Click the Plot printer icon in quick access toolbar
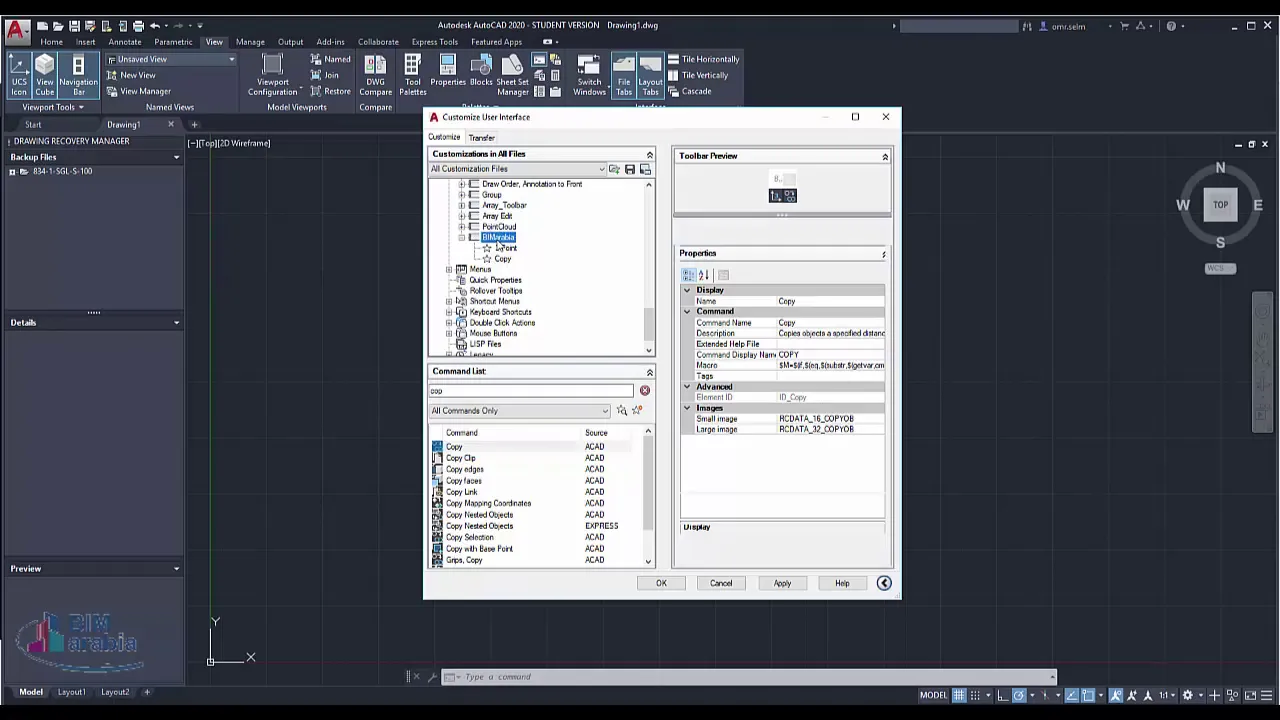The width and height of the screenshot is (1280, 720). click(138, 26)
